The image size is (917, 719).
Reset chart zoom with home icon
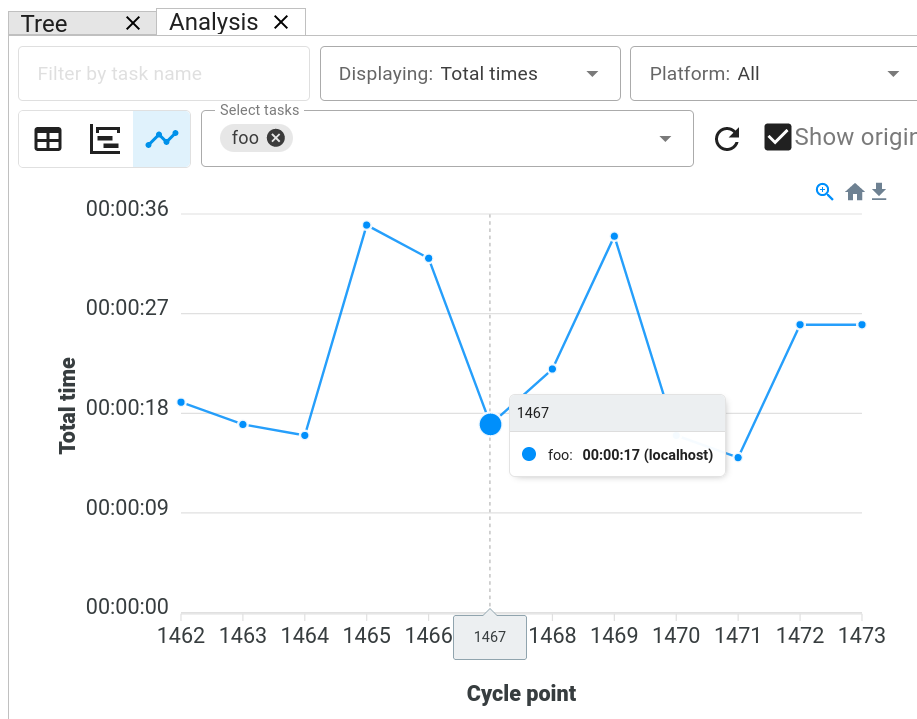point(854,192)
